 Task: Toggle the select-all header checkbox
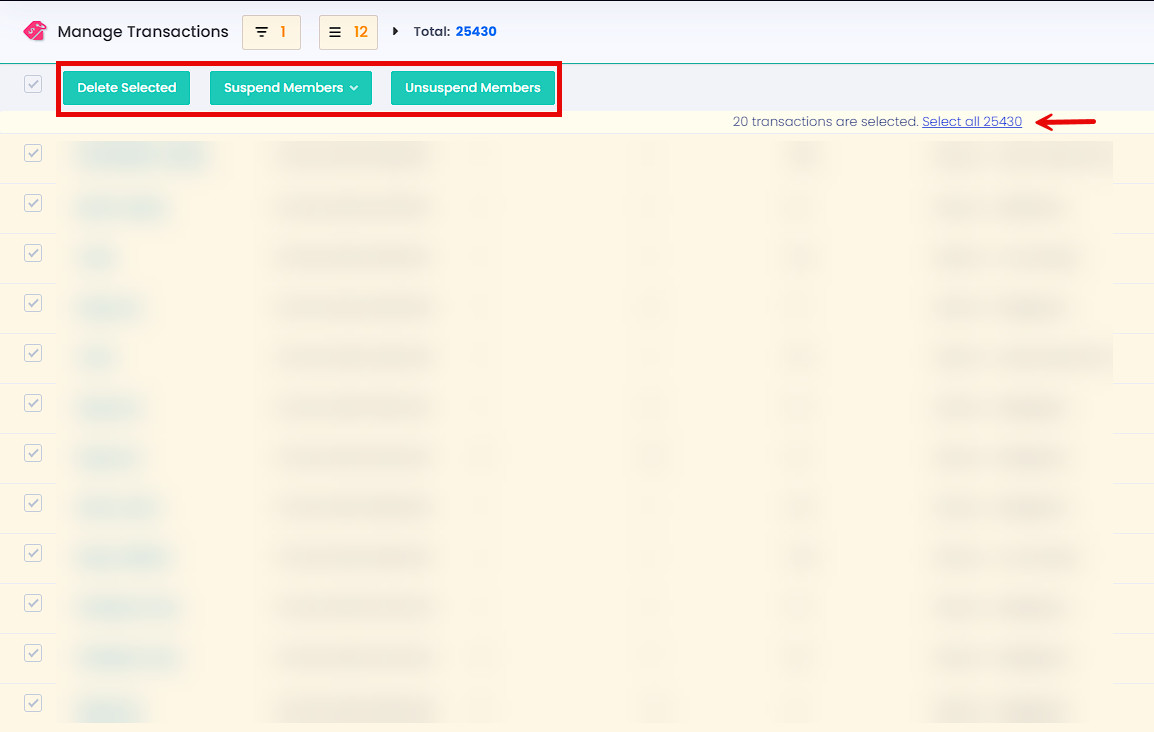tap(33, 84)
